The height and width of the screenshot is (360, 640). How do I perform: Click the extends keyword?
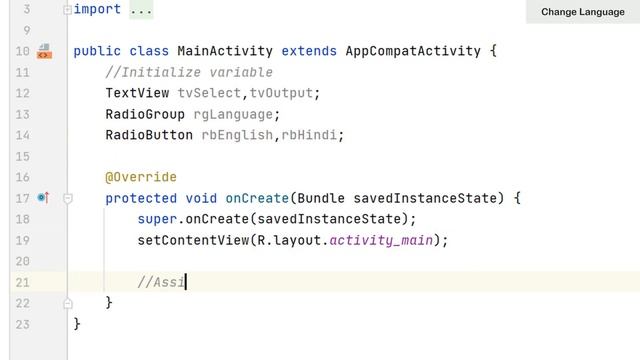(309, 51)
